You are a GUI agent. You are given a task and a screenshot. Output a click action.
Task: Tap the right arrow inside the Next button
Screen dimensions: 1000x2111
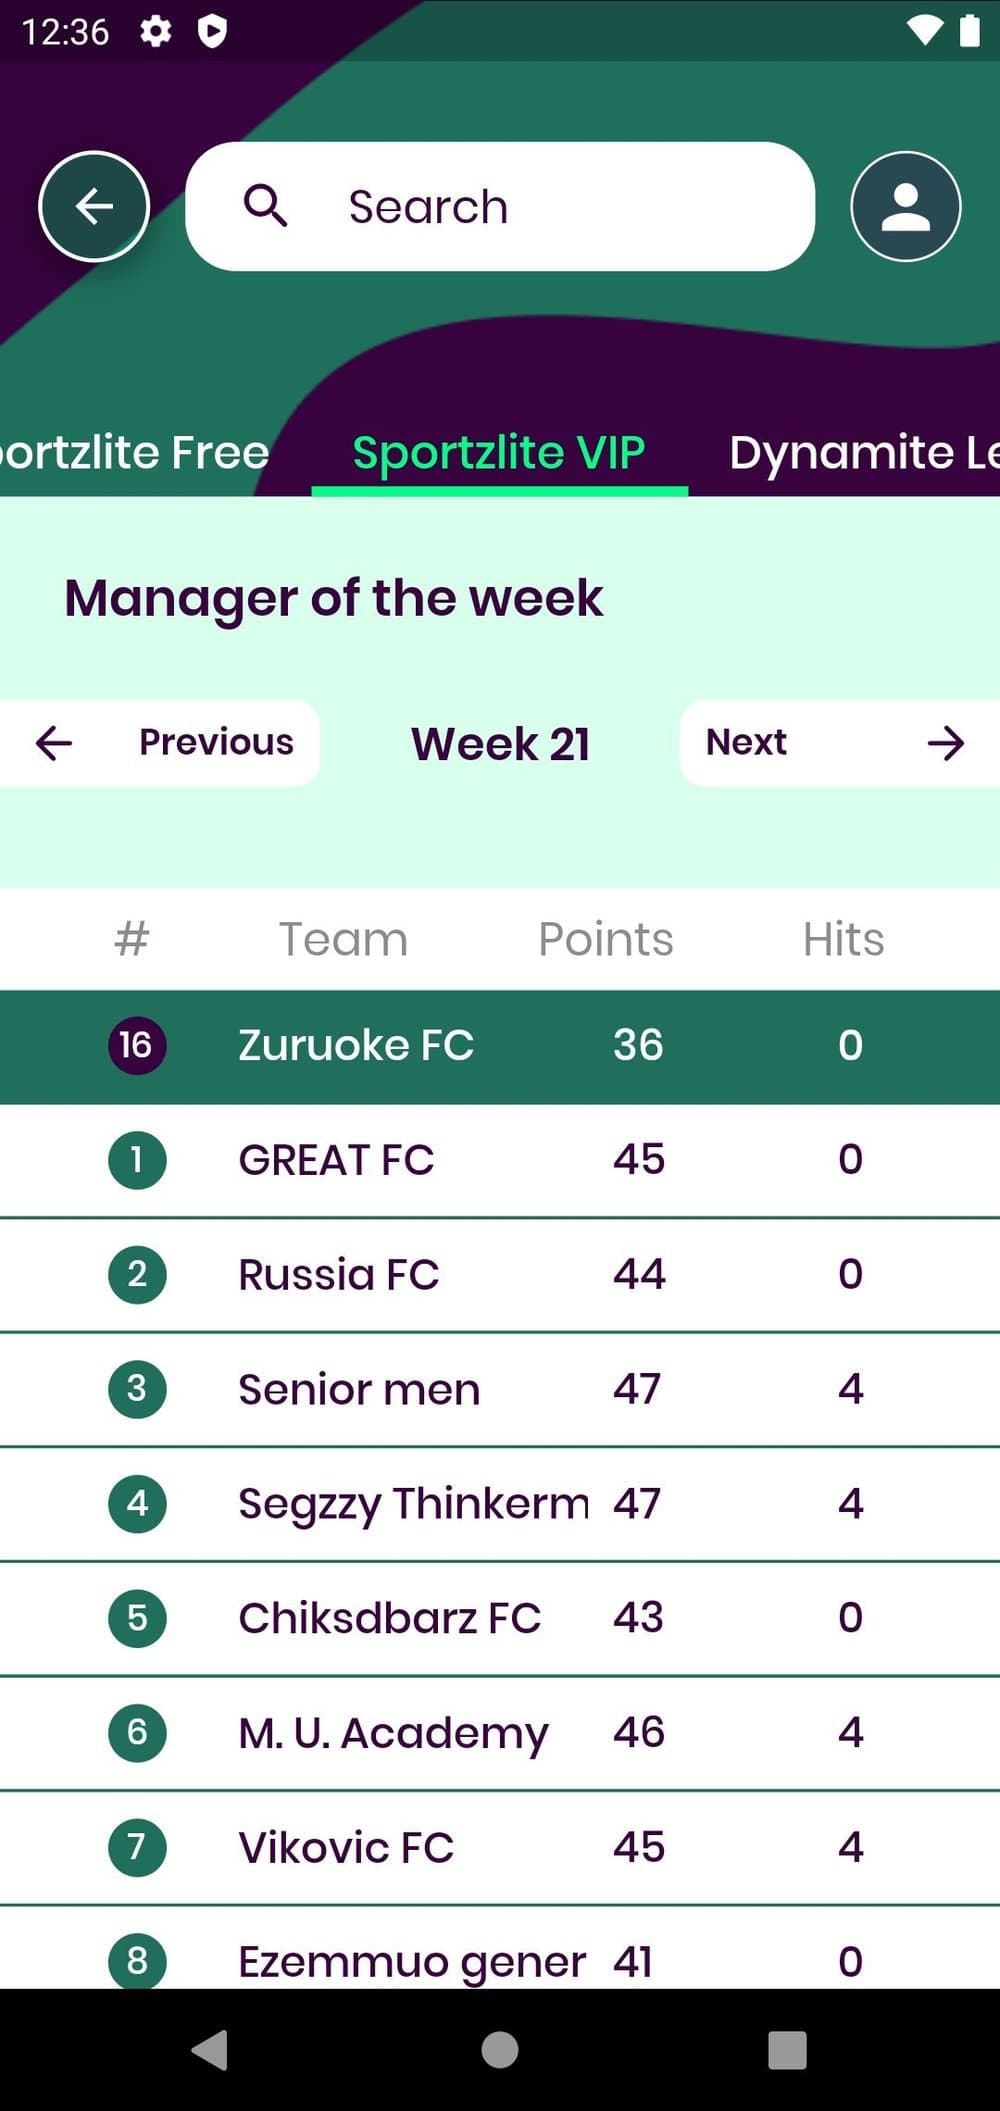point(946,743)
